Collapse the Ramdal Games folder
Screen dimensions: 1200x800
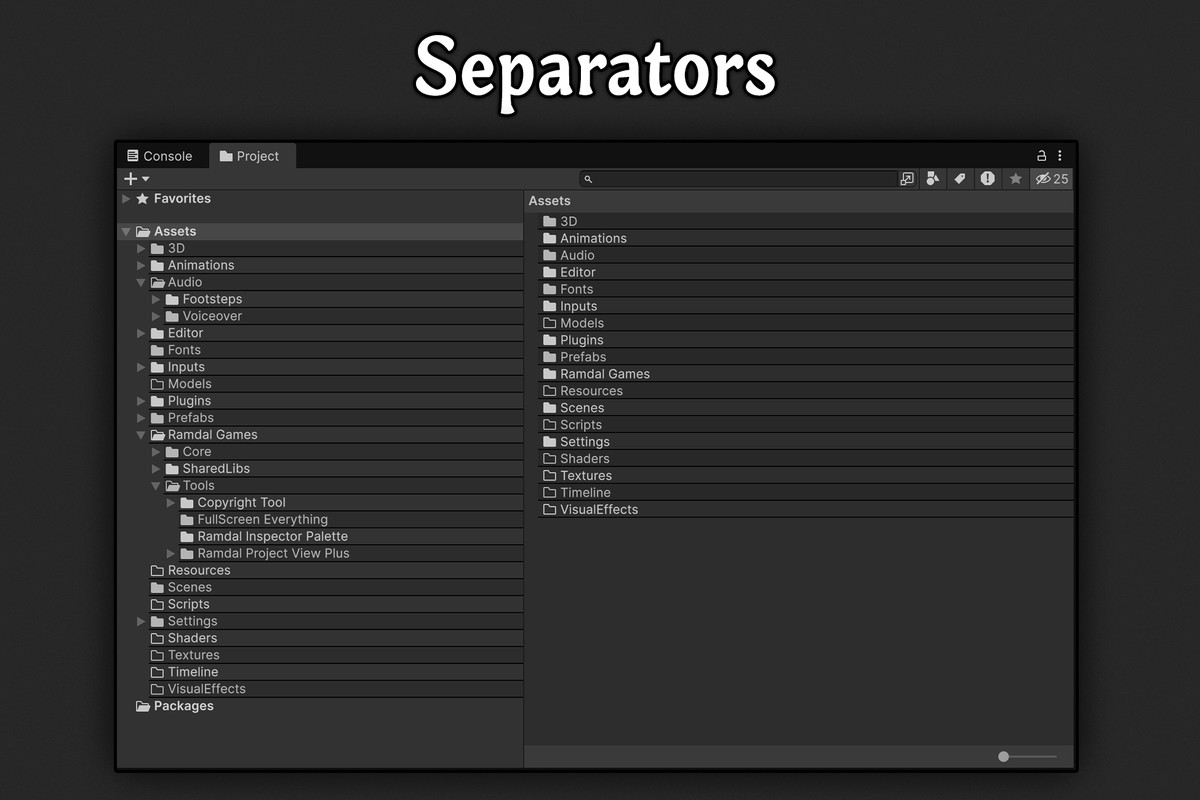(142, 434)
